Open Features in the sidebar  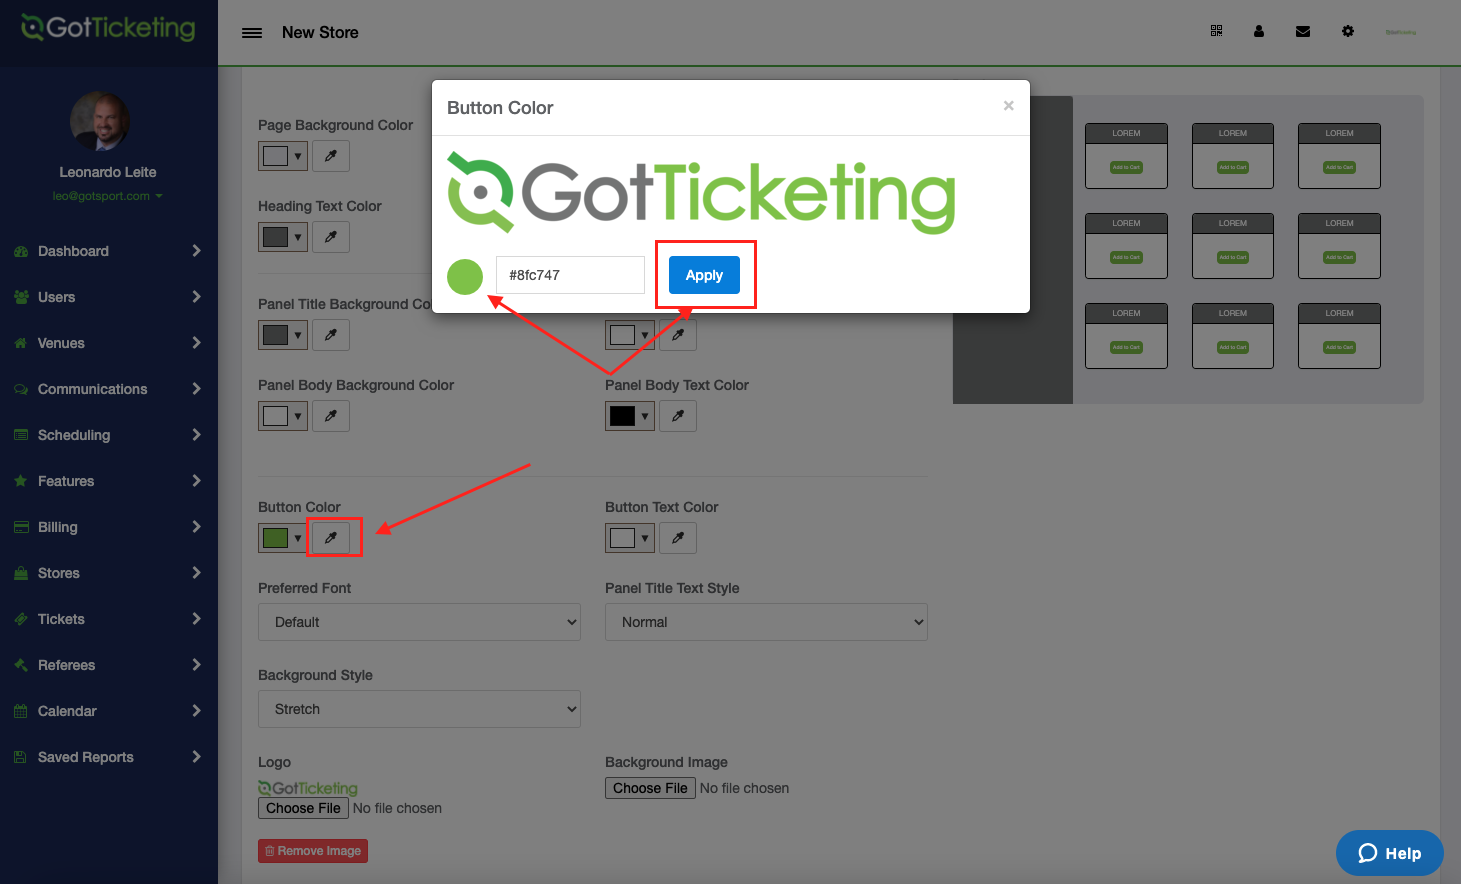(108, 481)
